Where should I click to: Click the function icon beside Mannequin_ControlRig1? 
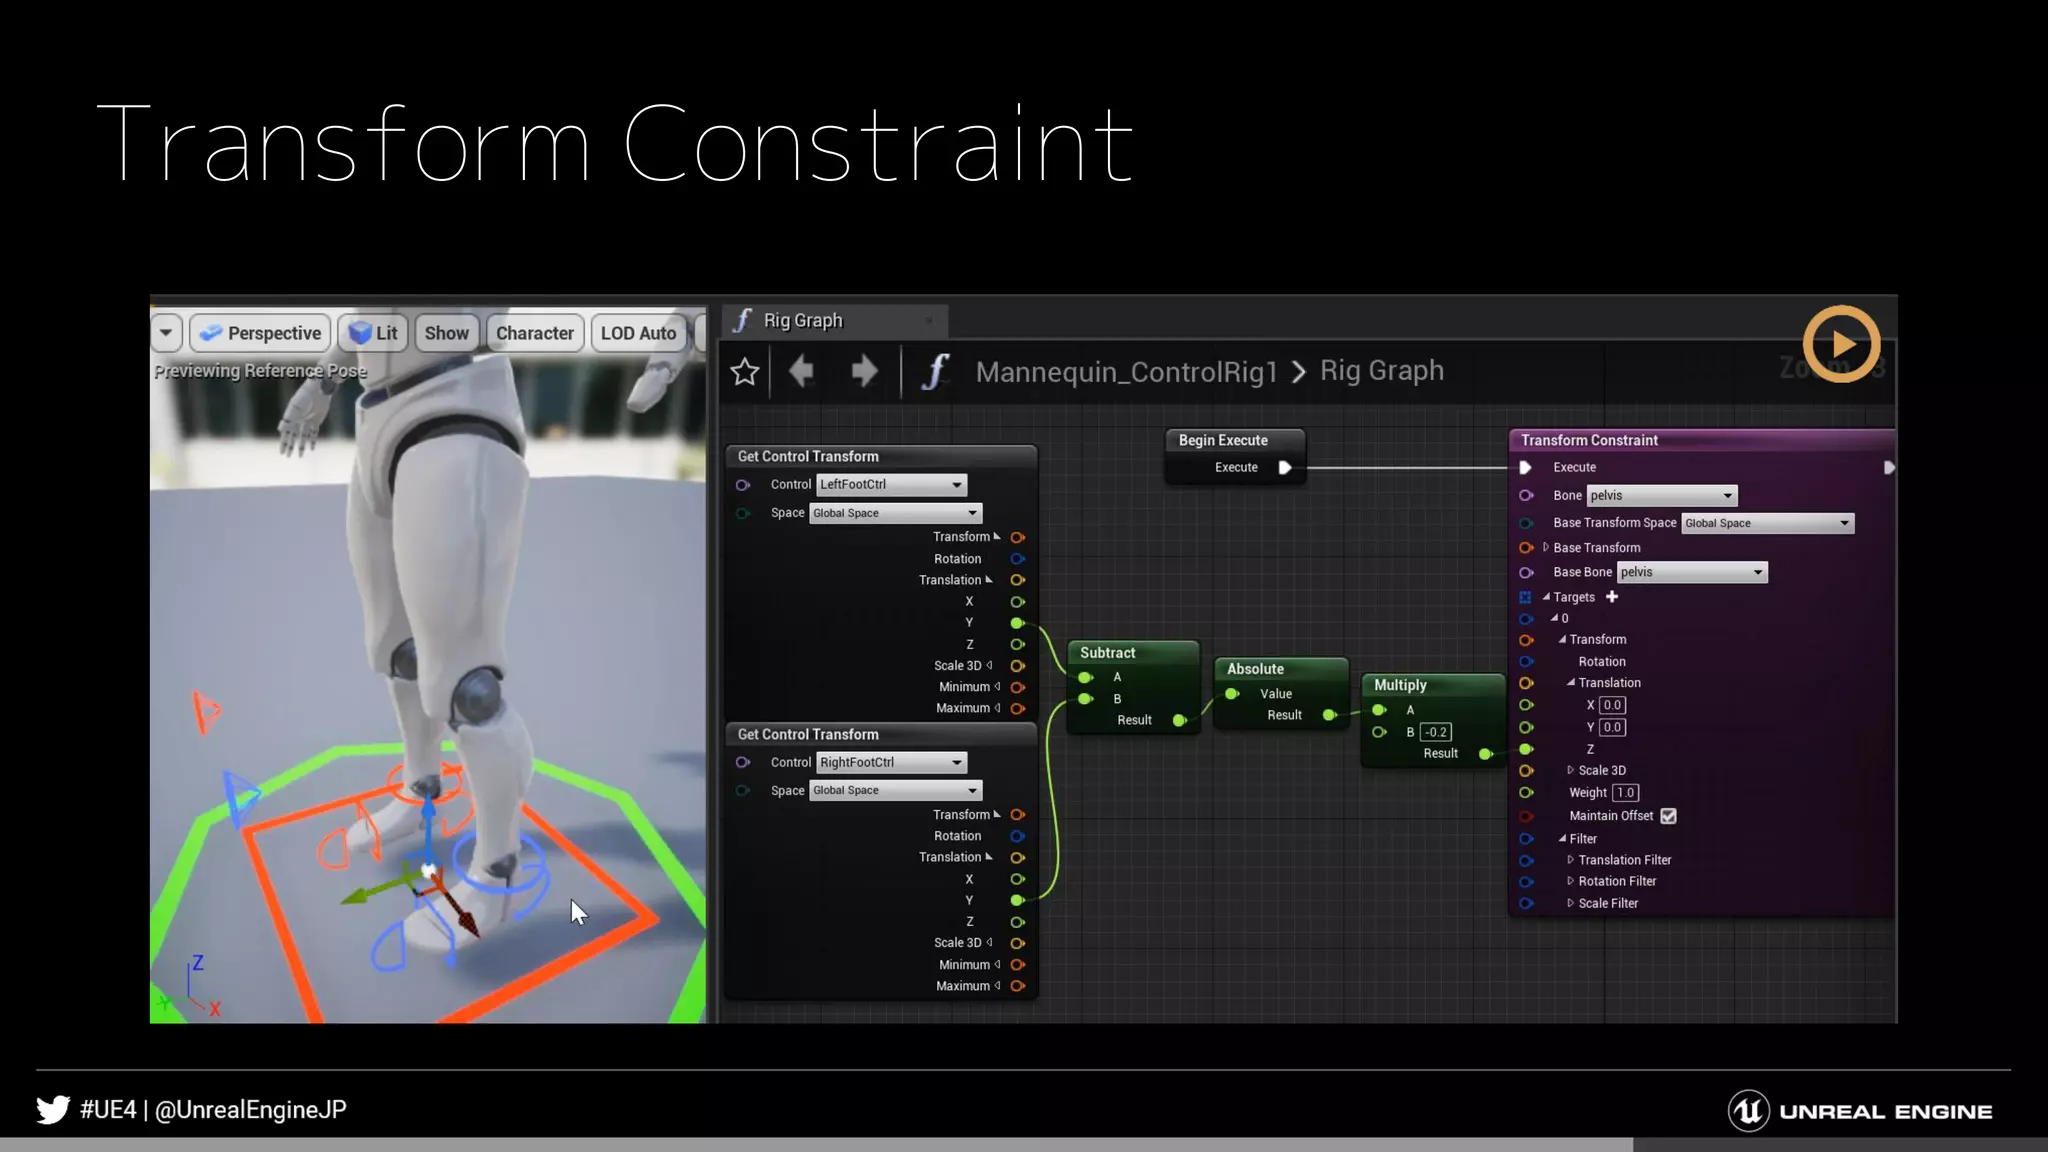(x=935, y=372)
